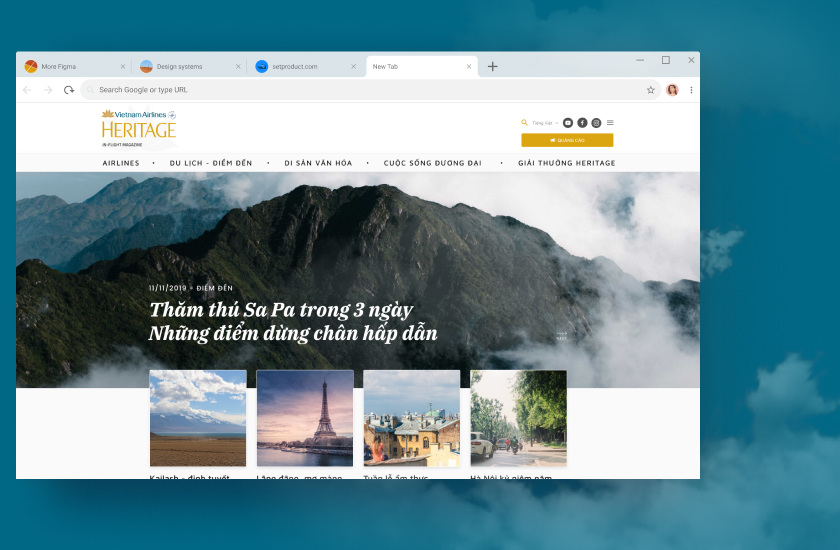Screen dimensions: 840x550
Task: Close the setproduct.com tab
Action: pyautogui.click(x=354, y=66)
